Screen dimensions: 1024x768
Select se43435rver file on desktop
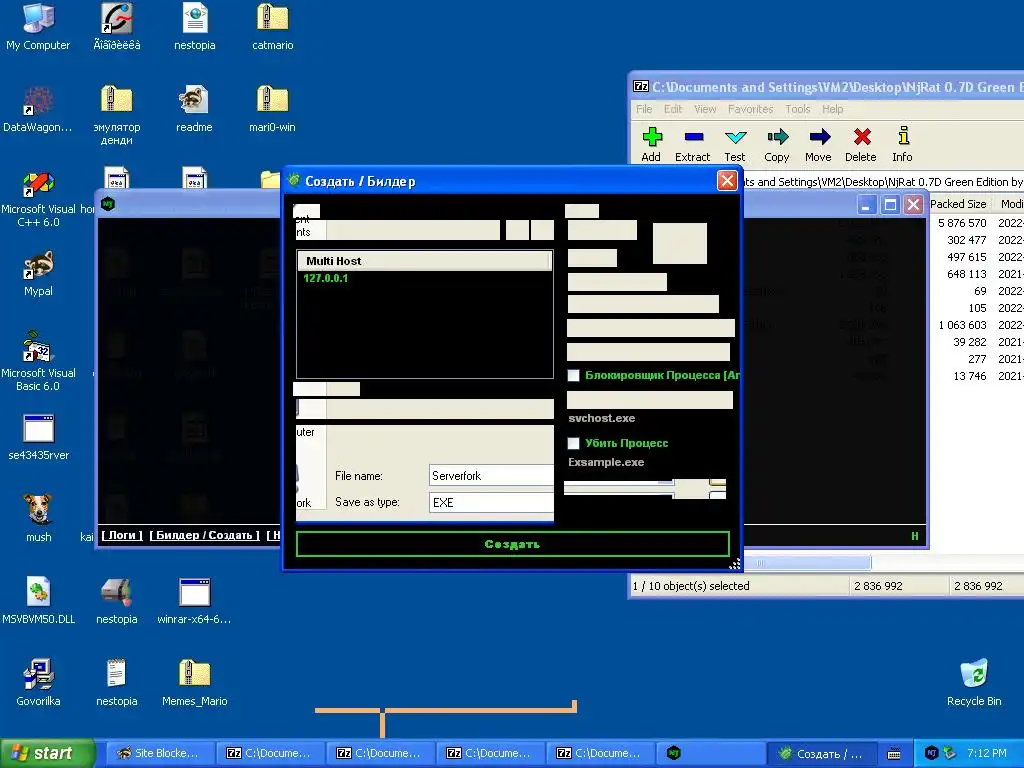[39, 437]
